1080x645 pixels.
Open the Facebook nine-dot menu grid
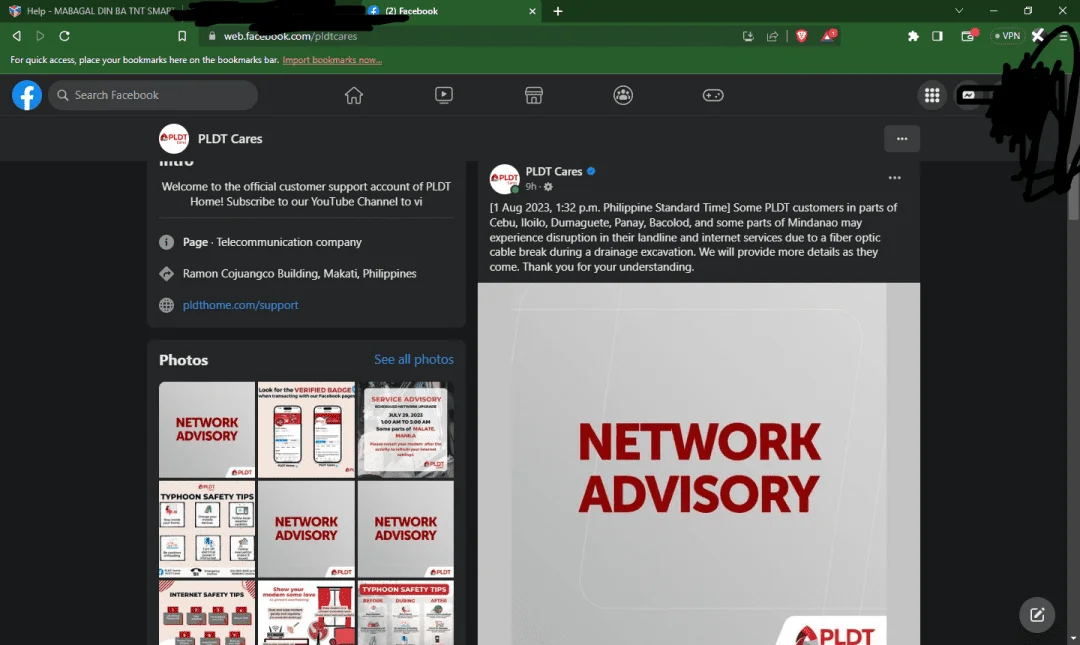click(932, 95)
